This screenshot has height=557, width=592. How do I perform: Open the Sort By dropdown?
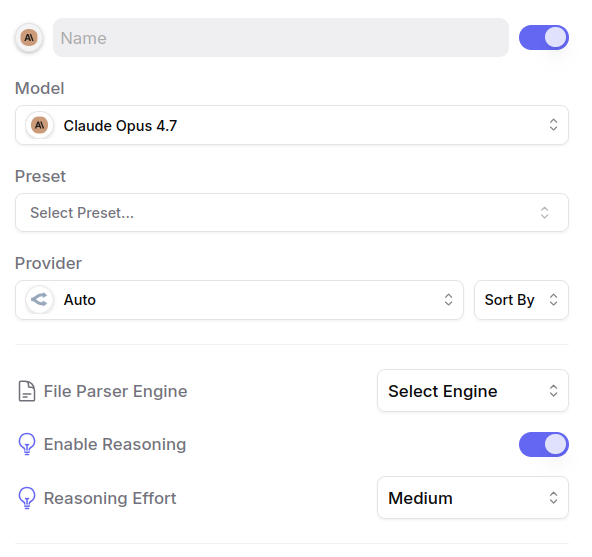click(521, 300)
